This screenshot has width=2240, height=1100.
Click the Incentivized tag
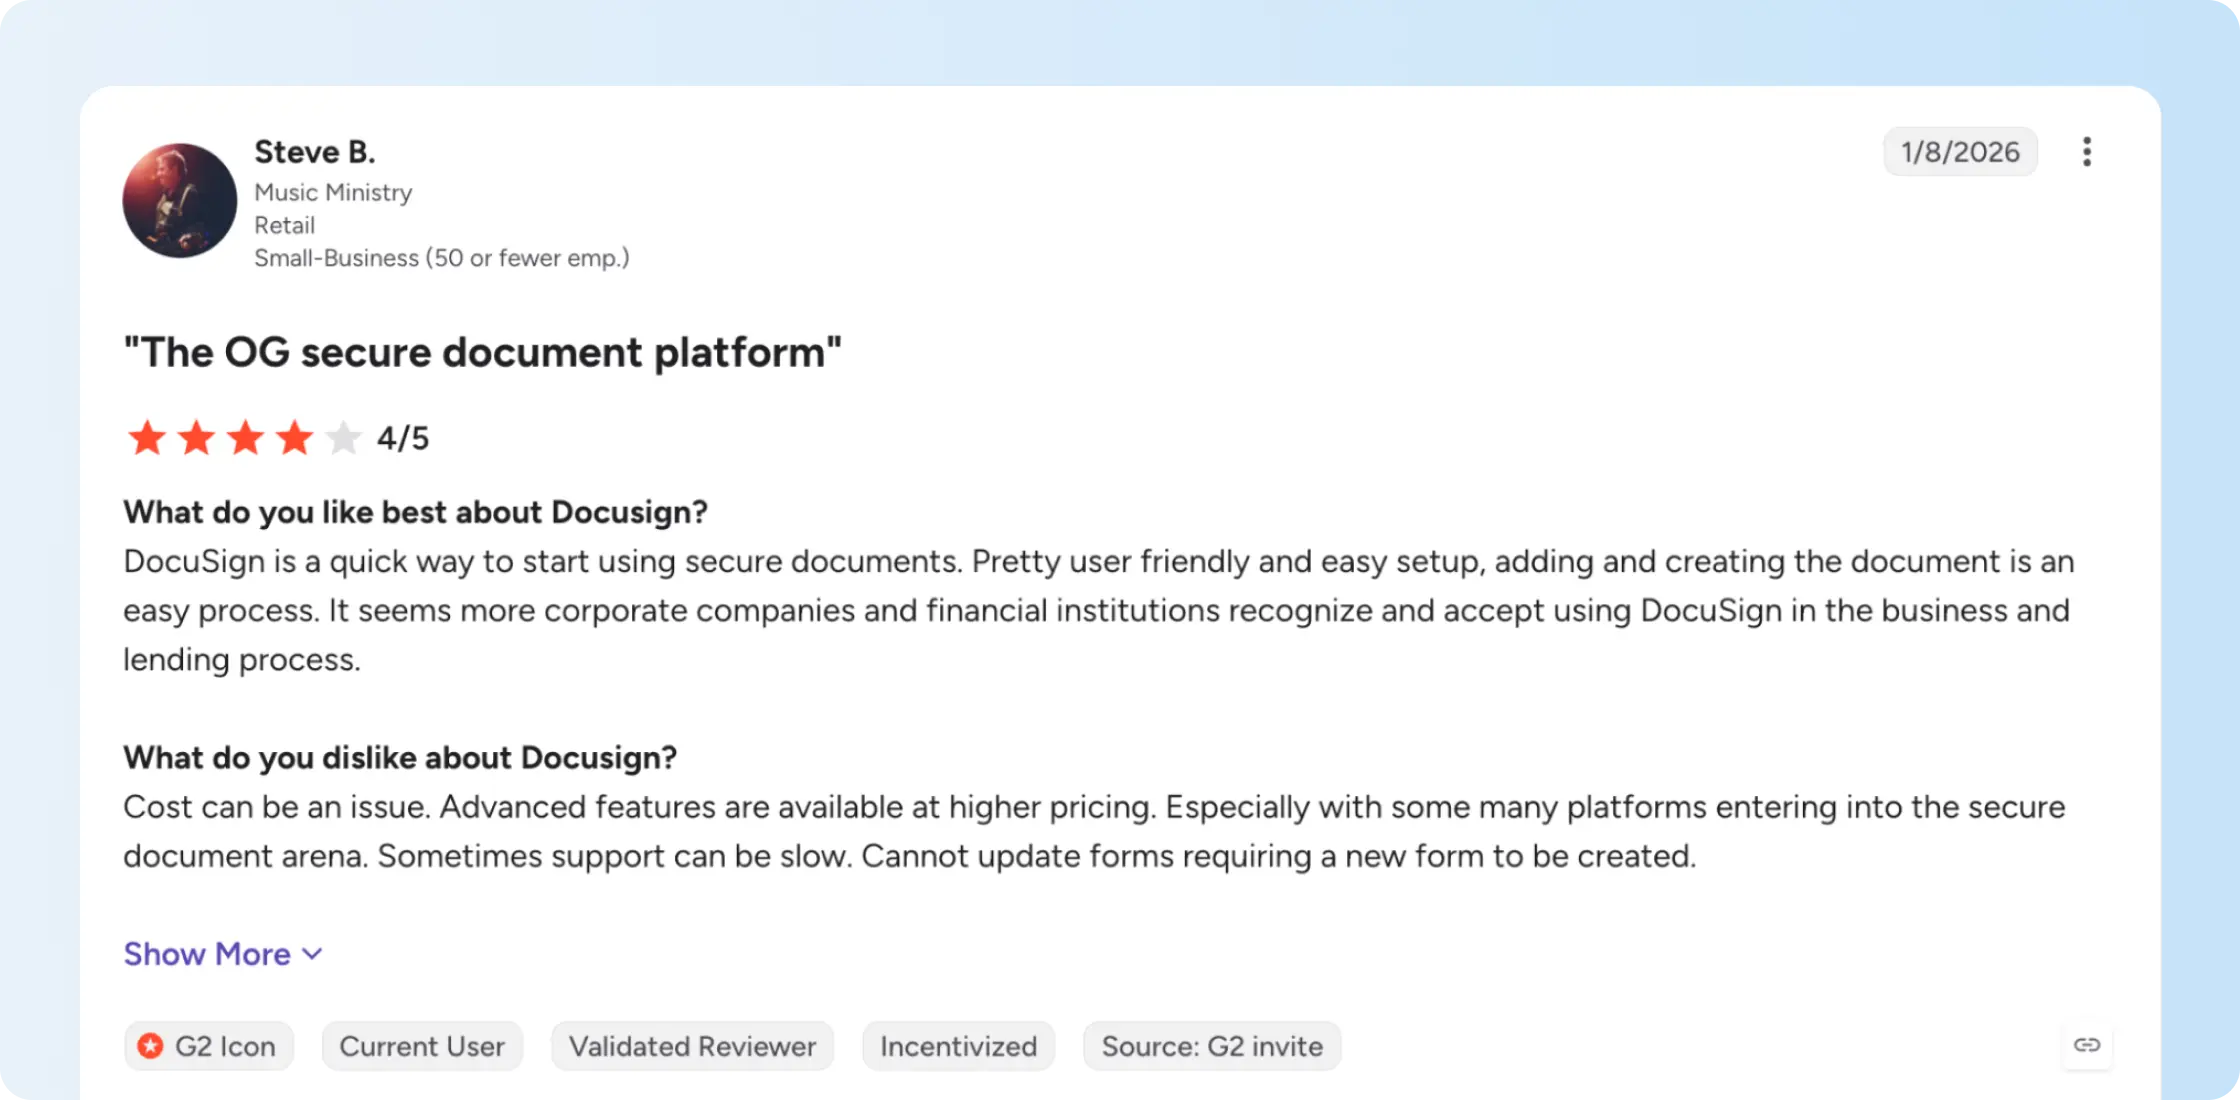pos(958,1046)
